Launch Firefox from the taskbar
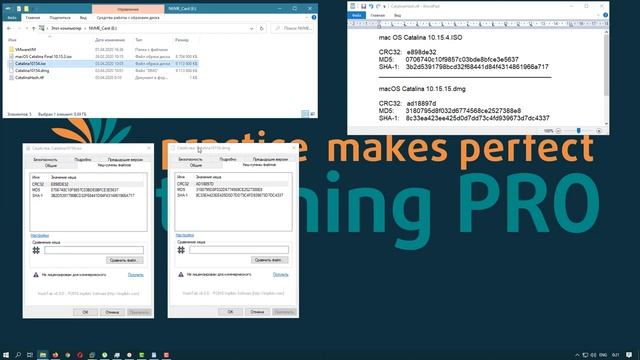The height and width of the screenshot is (360, 640). [55, 355]
